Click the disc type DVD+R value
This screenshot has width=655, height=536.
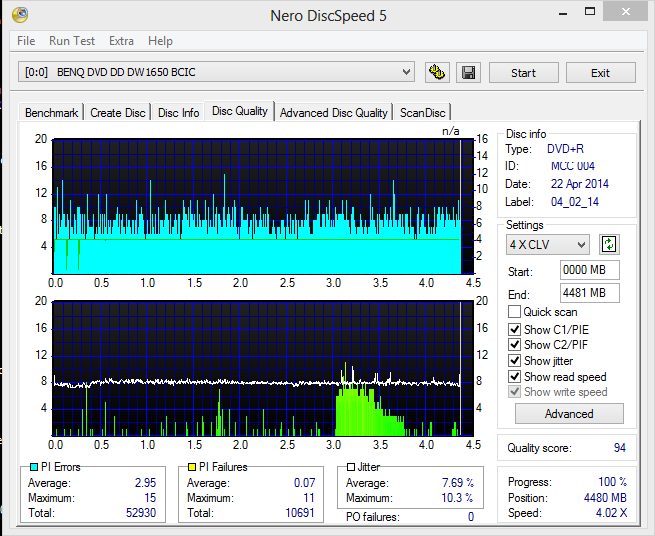pos(565,149)
